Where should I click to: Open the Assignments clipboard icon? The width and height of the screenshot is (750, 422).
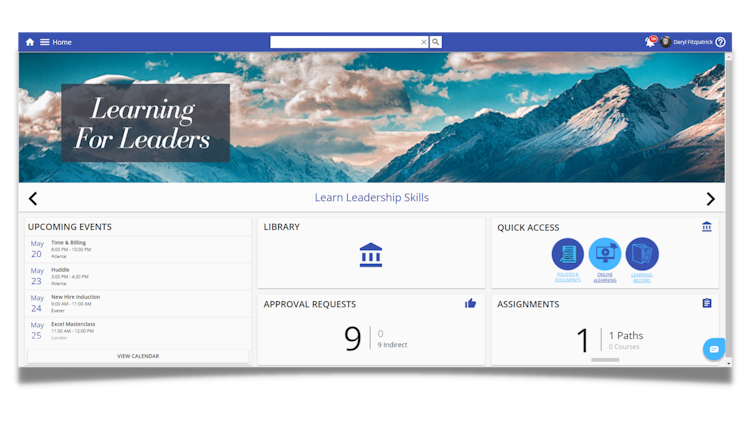coord(707,303)
